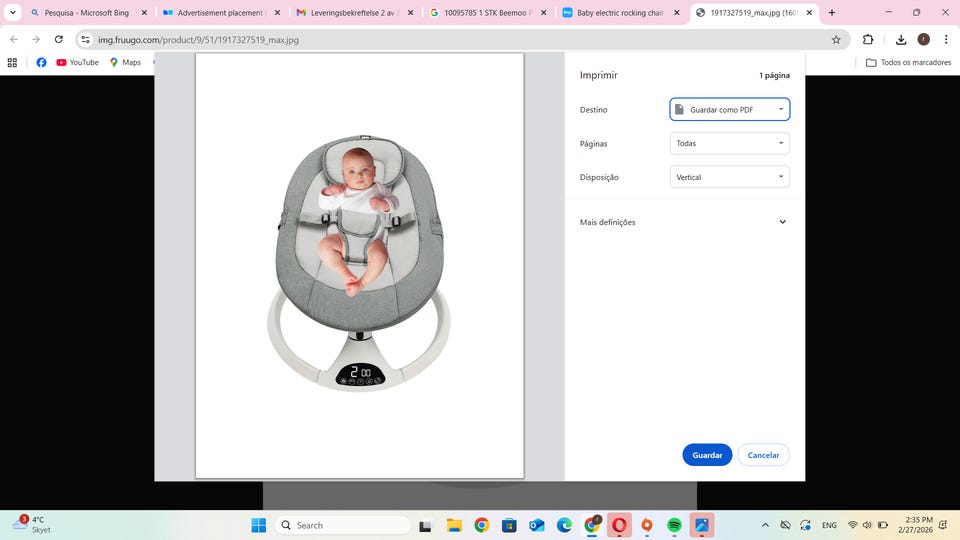Image resolution: width=960 pixels, height=540 pixels.
Task: Open the clock showing 2:35 PM
Action: tap(915, 525)
